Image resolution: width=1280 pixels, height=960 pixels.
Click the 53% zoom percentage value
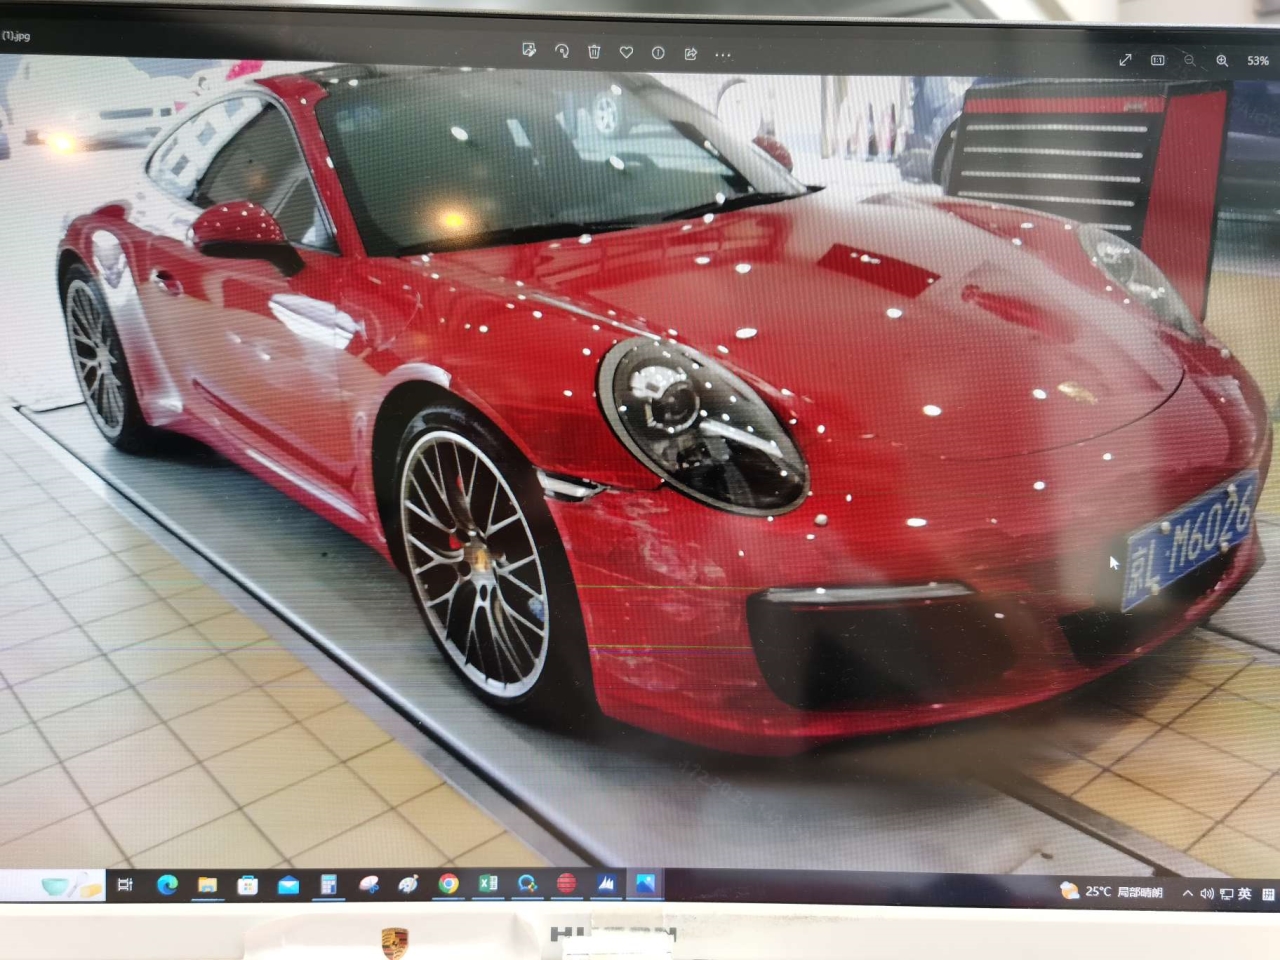coord(1258,60)
